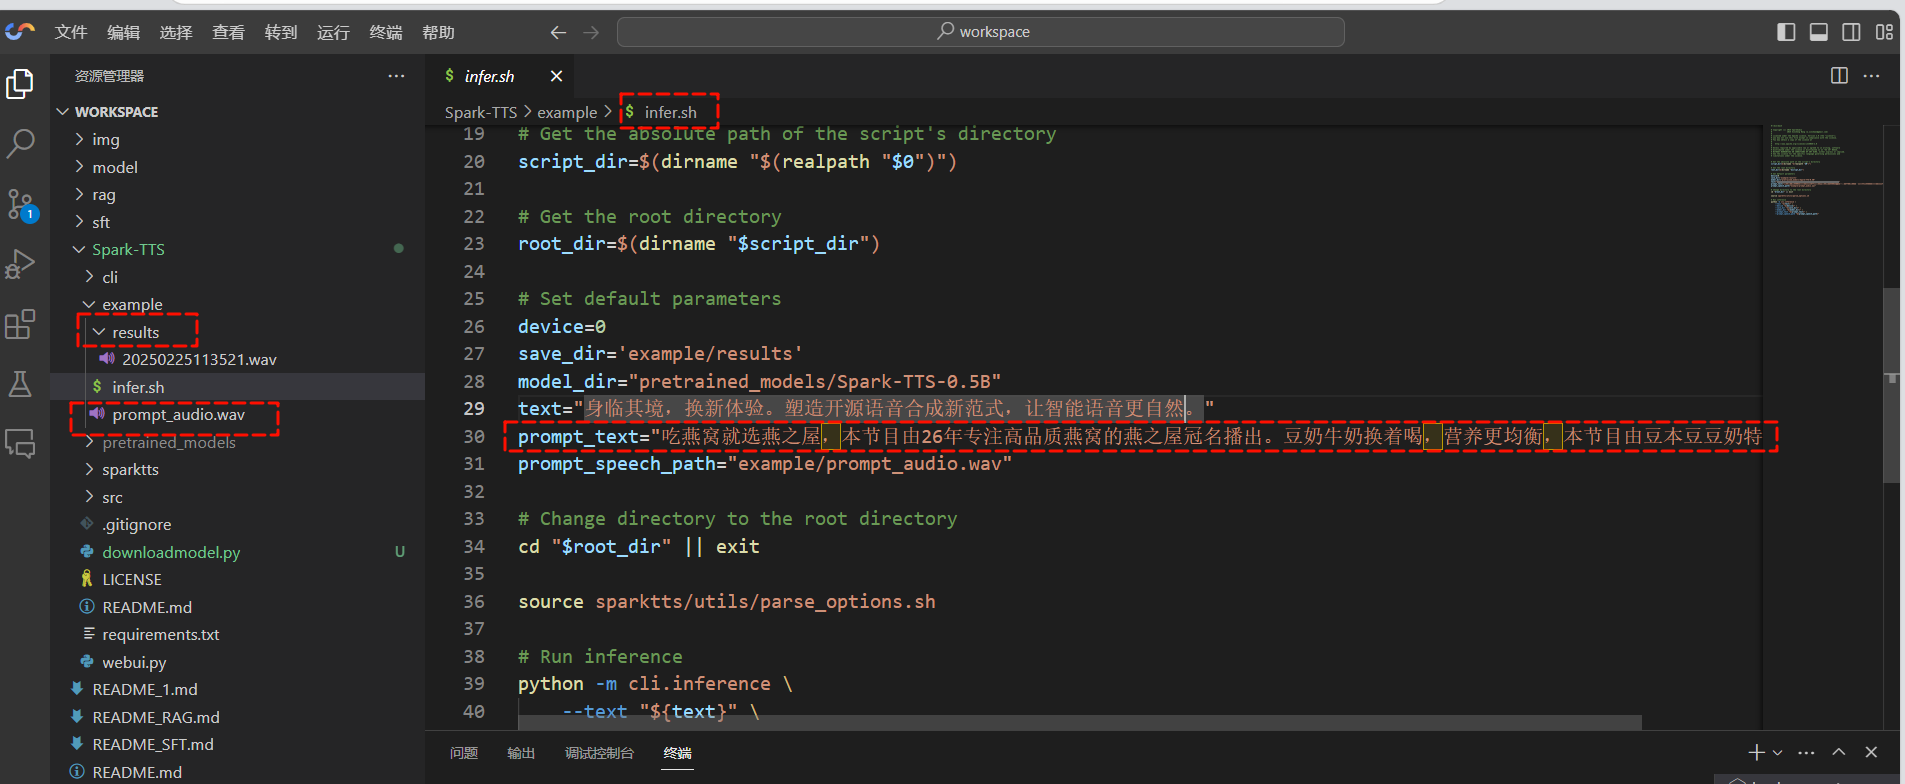Open customize layout icon

pyautogui.click(x=1884, y=32)
